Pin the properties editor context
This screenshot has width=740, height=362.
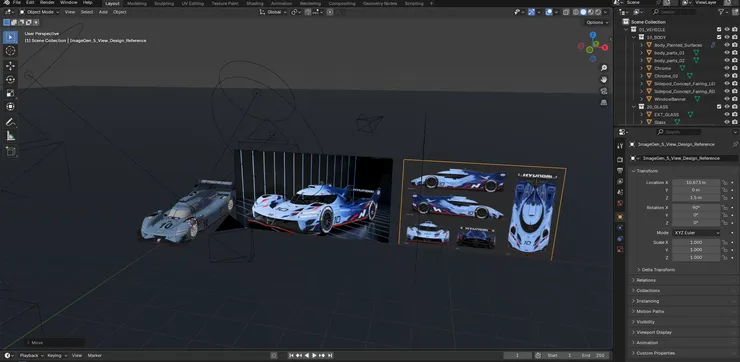pos(735,144)
